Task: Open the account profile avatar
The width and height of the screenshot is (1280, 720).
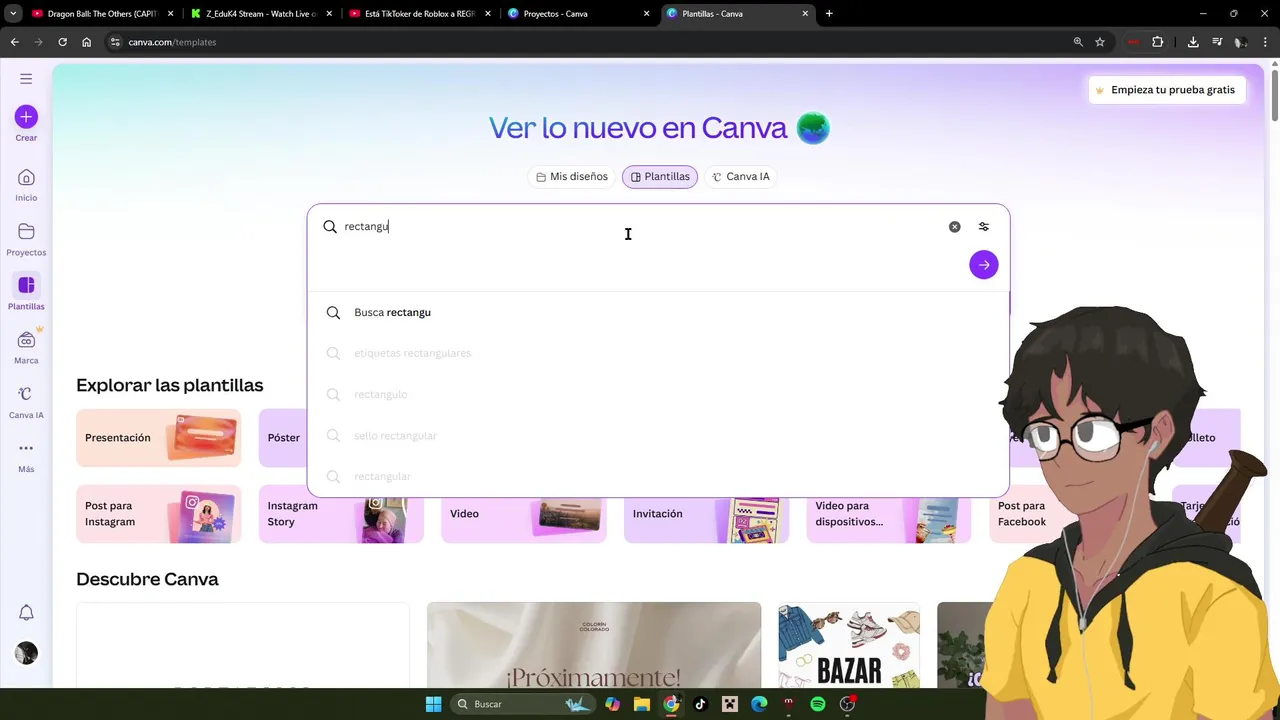Action: point(26,653)
